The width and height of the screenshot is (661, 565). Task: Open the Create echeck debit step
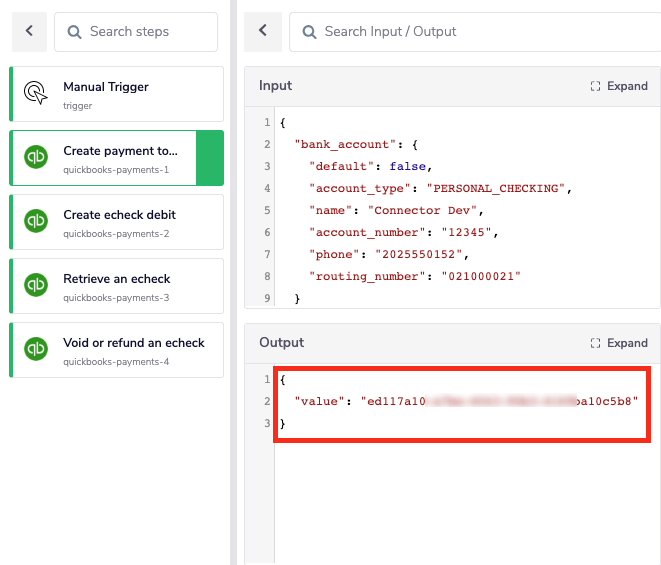click(116, 222)
